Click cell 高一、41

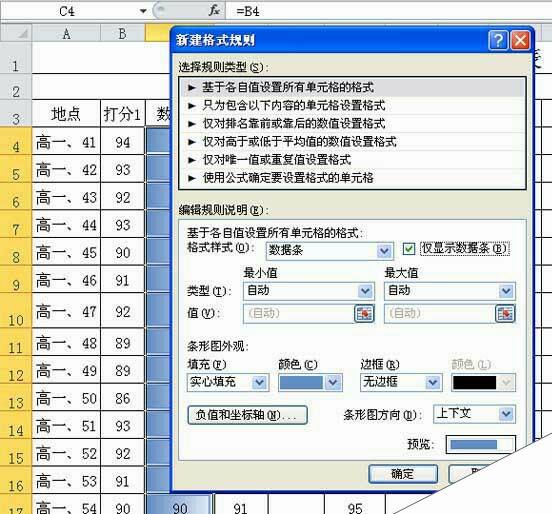(66, 142)
